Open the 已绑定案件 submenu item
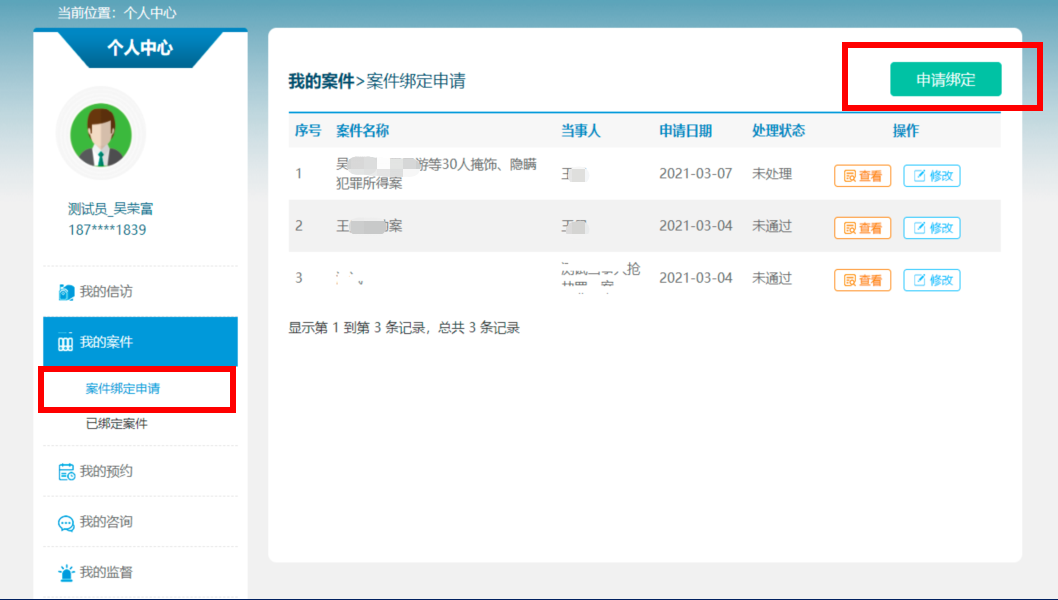The height and width of the screenshot is (600, 1058). coord(117,424)
